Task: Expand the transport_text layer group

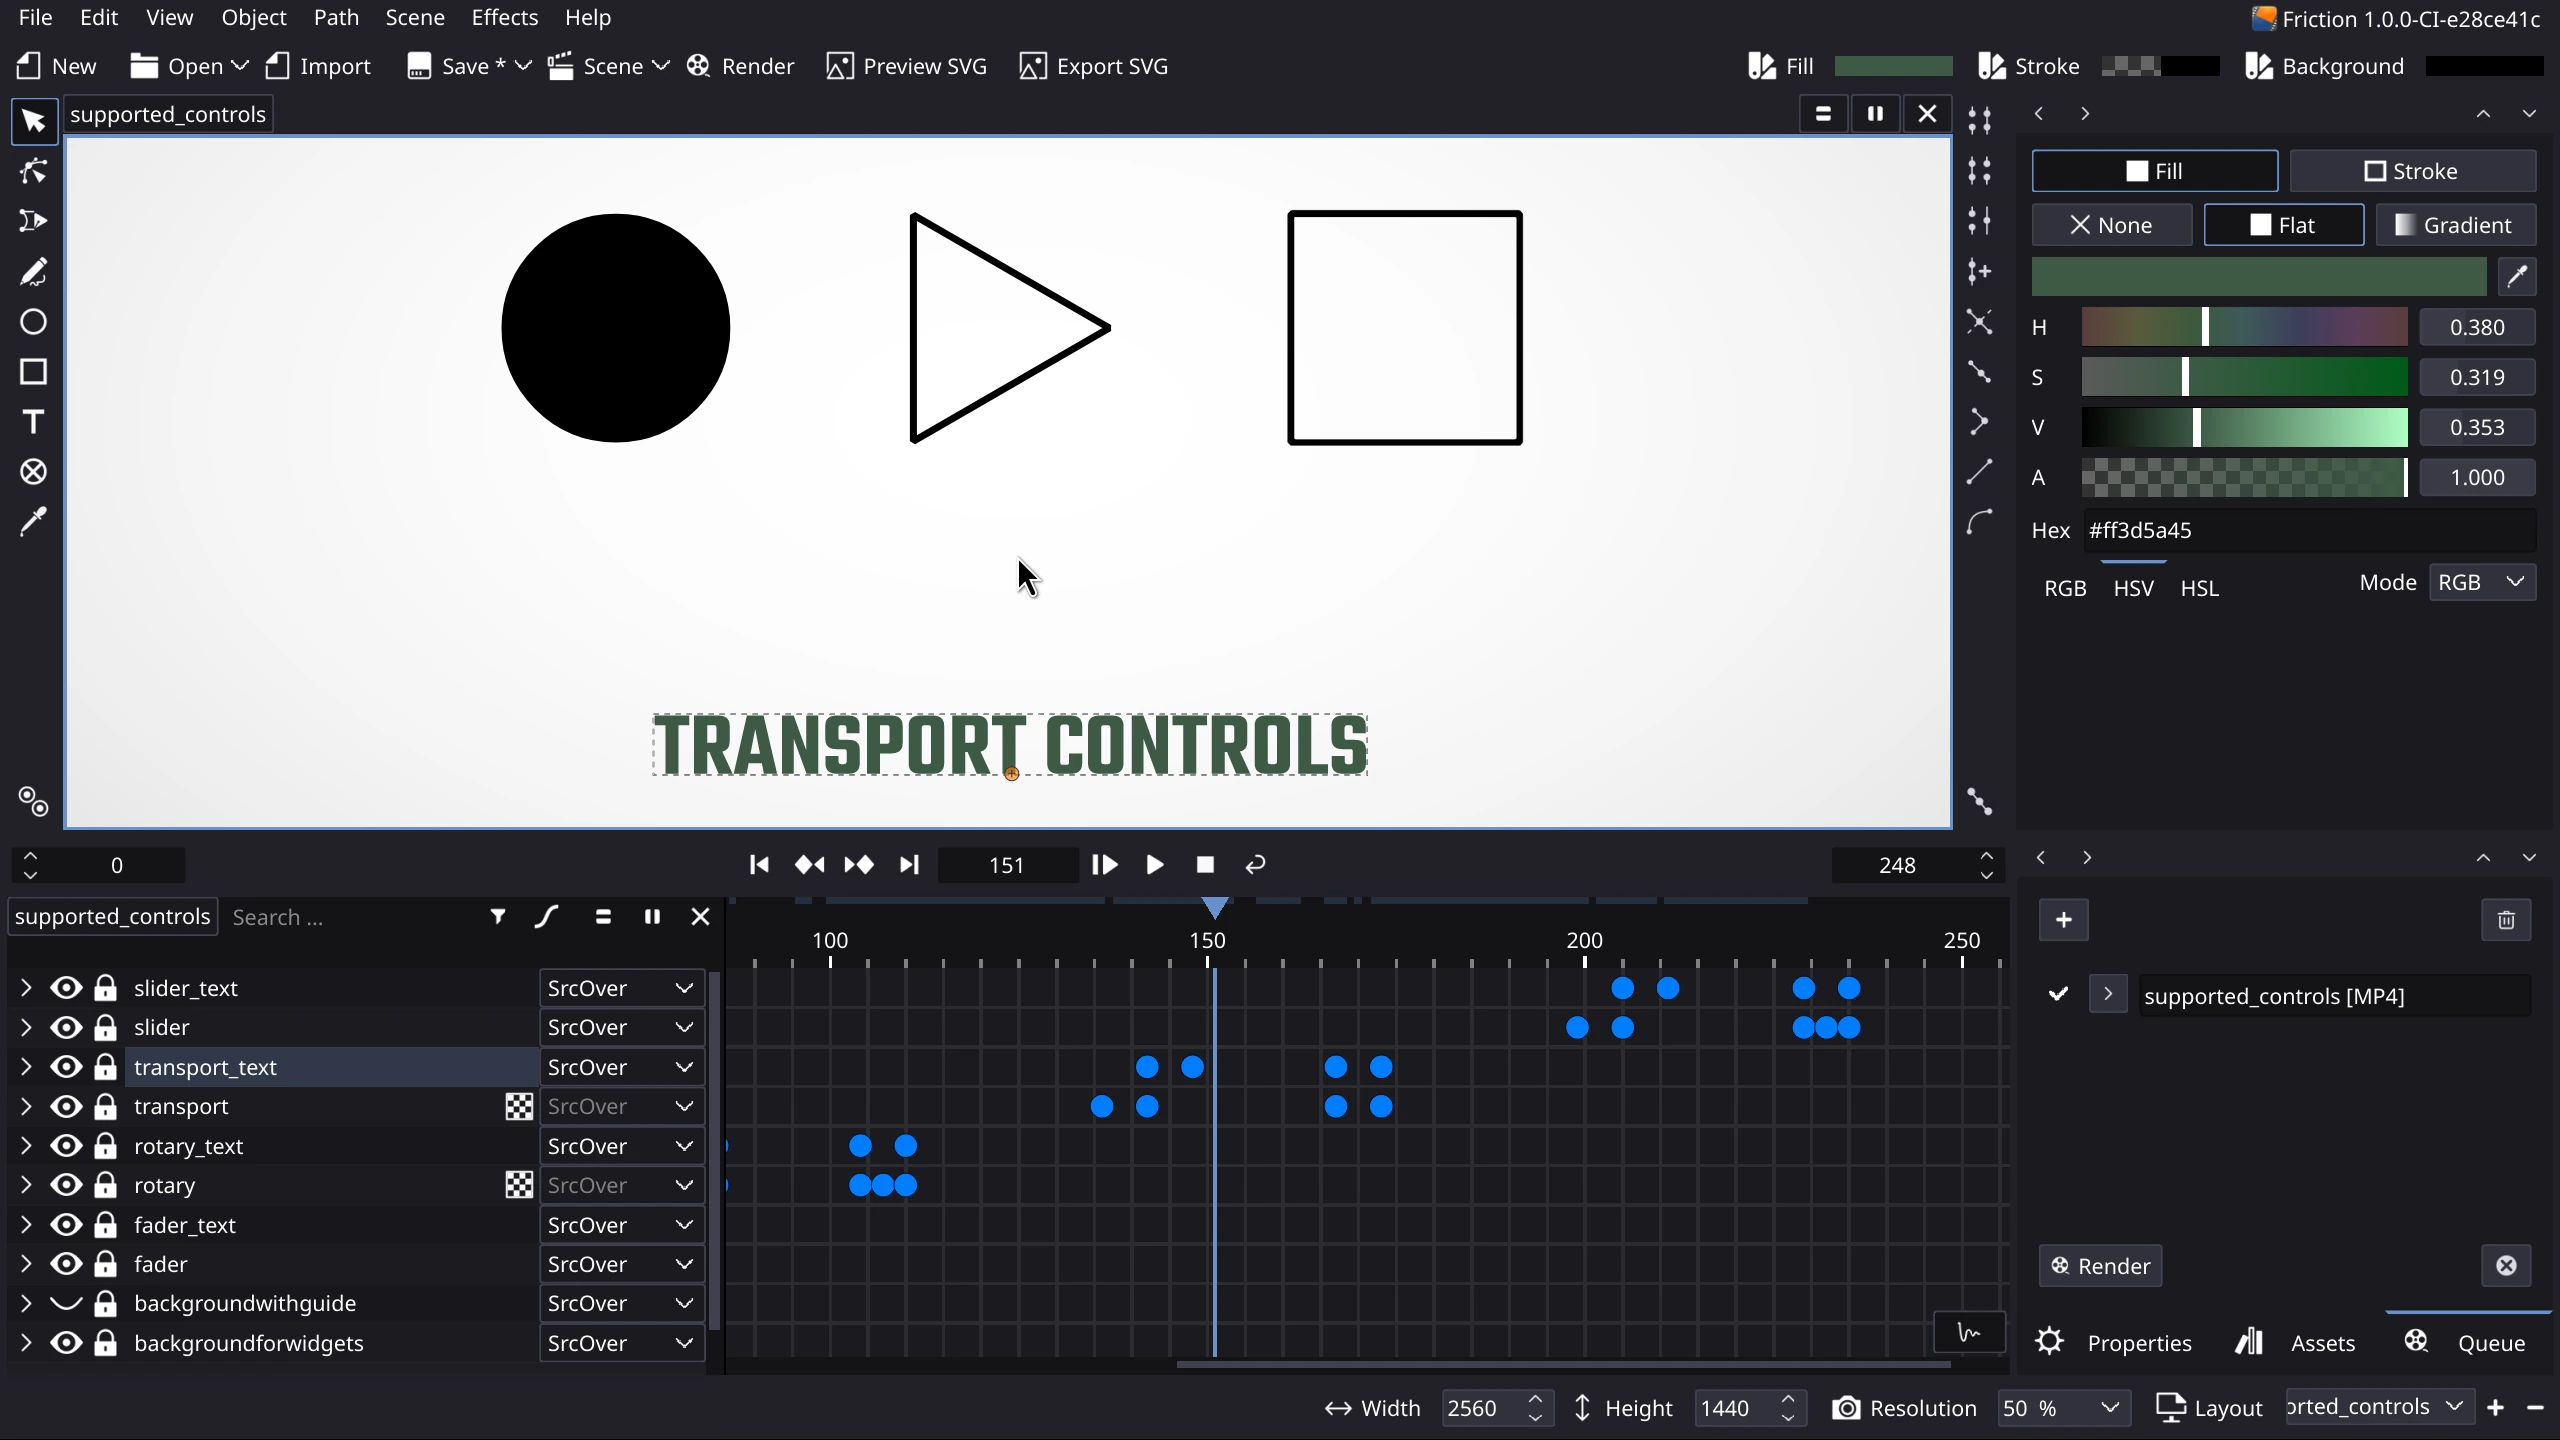Action: (x=25, y=1065)
